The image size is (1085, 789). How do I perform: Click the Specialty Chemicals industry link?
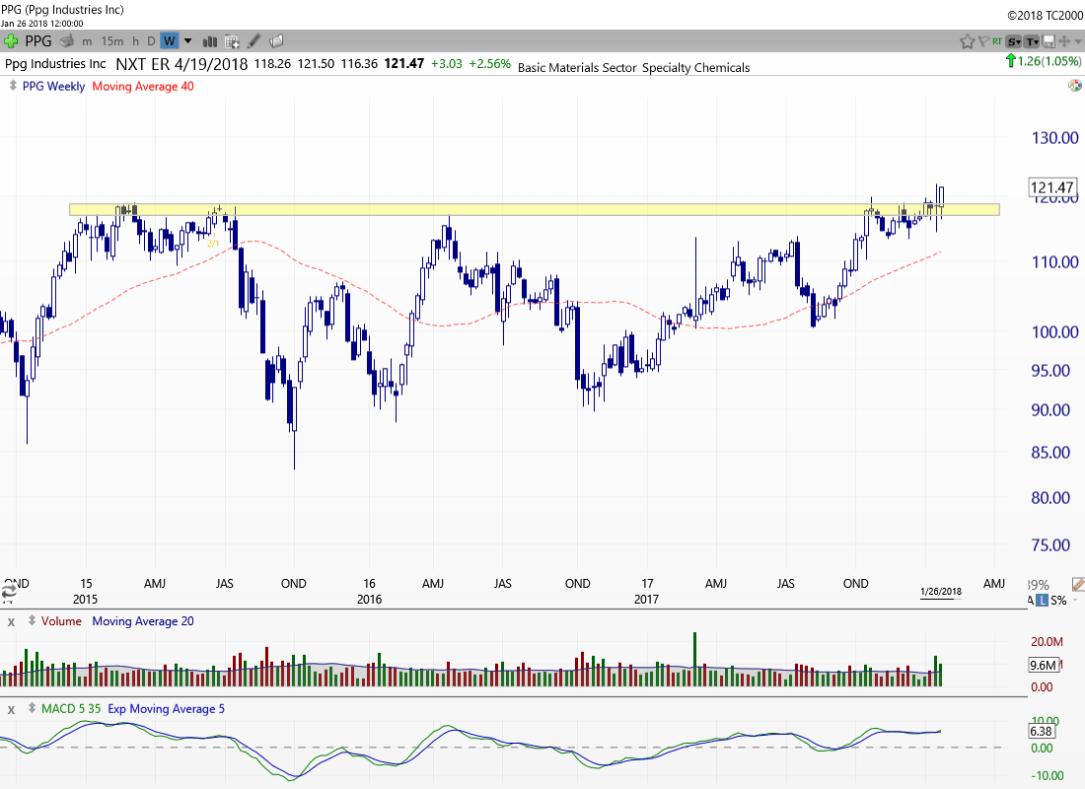[696, 67]
